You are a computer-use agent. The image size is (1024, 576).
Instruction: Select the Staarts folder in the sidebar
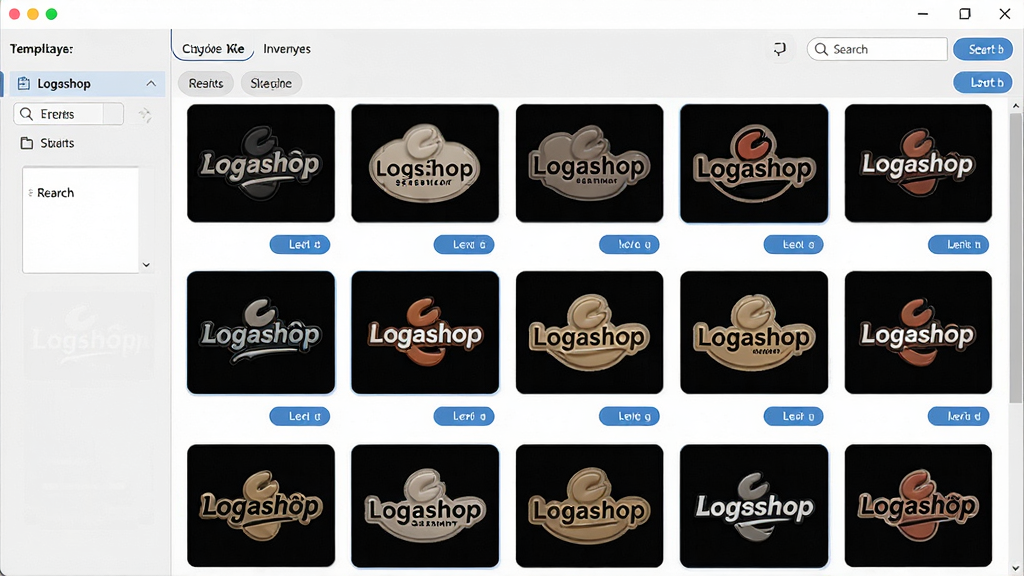tap(48, 143)
